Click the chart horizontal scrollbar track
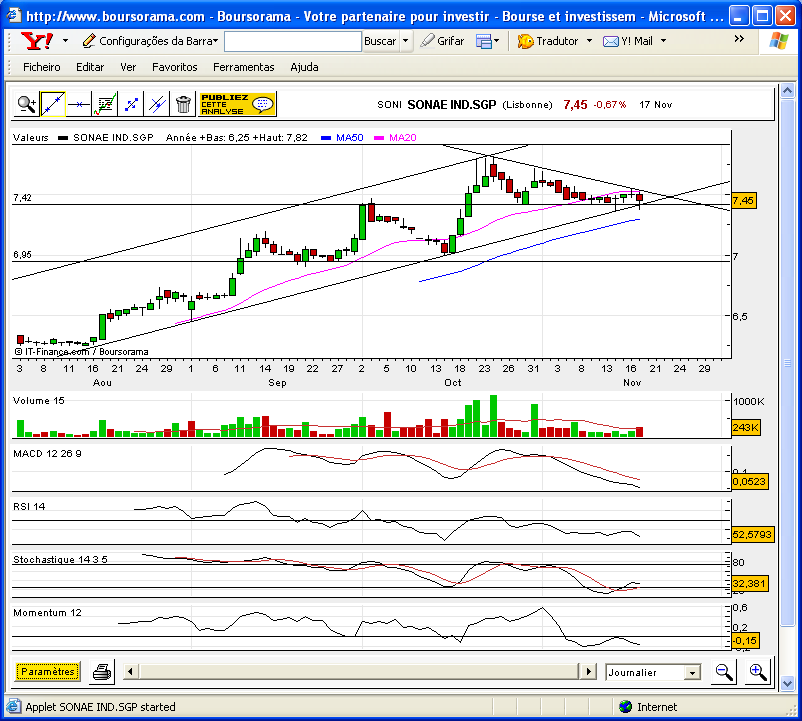This screenshot has height=721, width=802. pos(358,671)
